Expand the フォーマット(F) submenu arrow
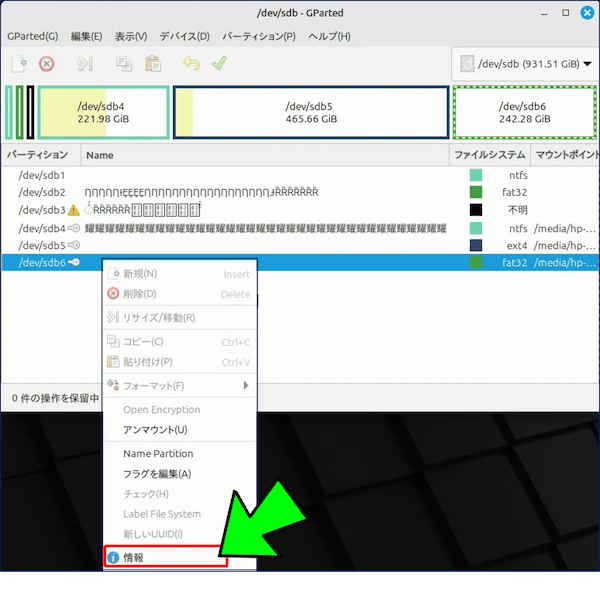 (246, 385)
